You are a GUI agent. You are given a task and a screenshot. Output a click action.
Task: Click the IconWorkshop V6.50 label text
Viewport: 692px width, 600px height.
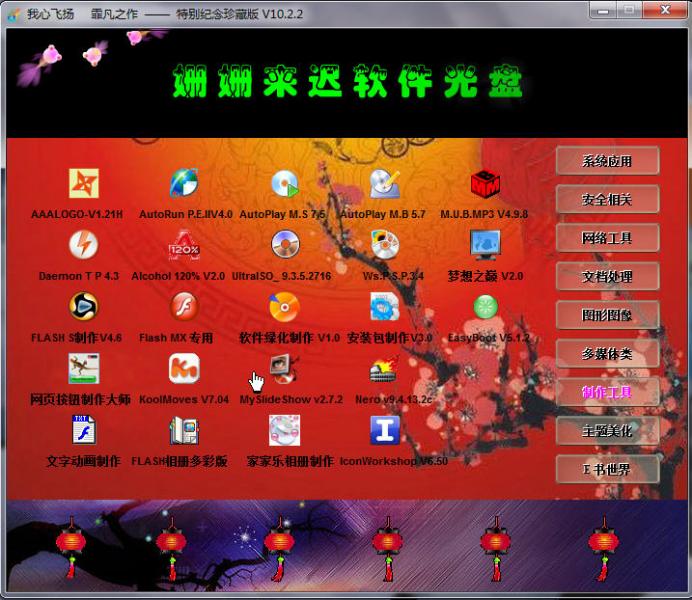394,461
